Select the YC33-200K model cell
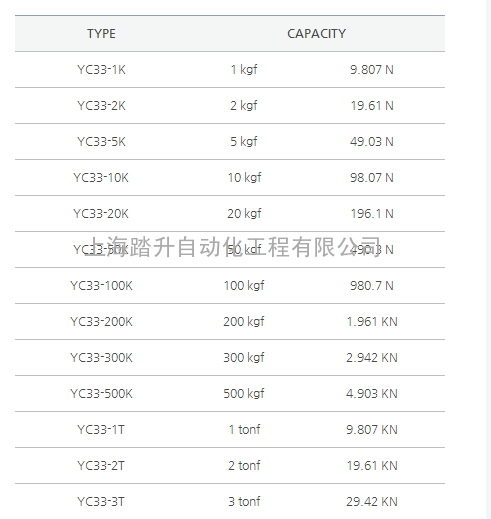Image resolution: width=491 pixels, height=519 pixels. tap(101, 322)
